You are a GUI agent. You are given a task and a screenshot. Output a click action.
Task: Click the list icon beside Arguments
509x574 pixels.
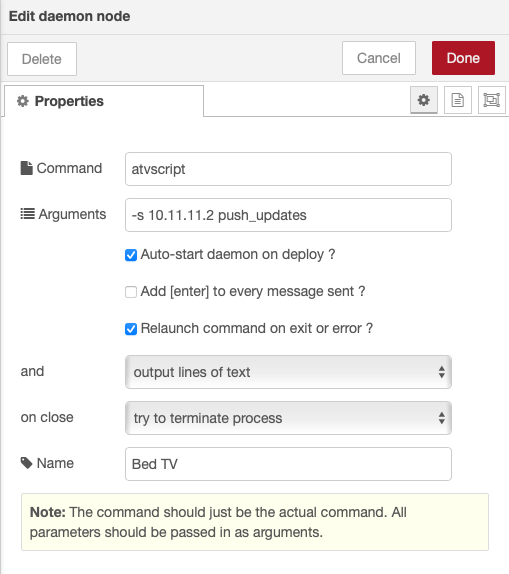(x=27, y=214)
